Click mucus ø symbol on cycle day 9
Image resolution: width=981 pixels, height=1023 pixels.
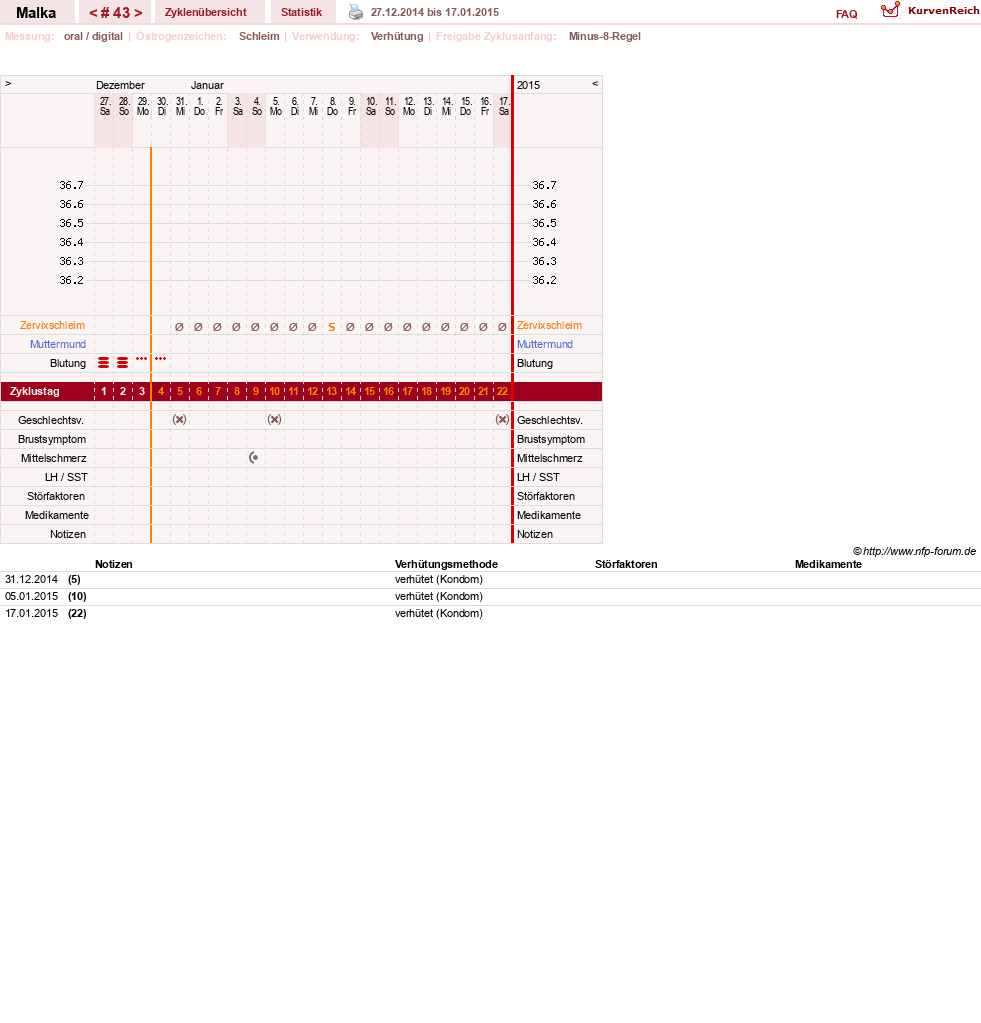(256, 327)
